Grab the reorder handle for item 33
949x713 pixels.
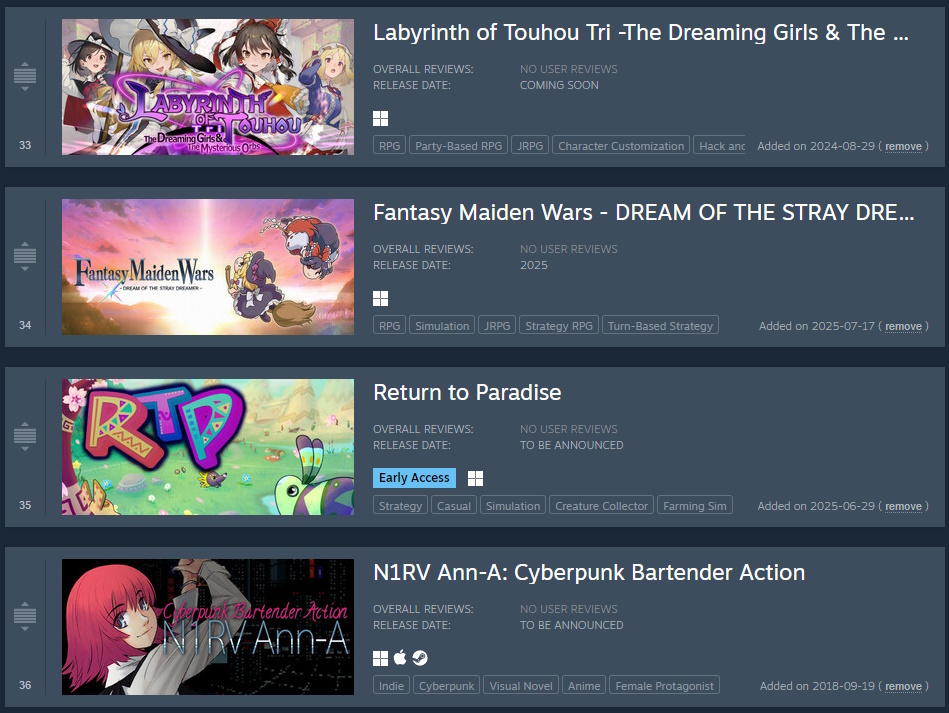tap(25, 76)
